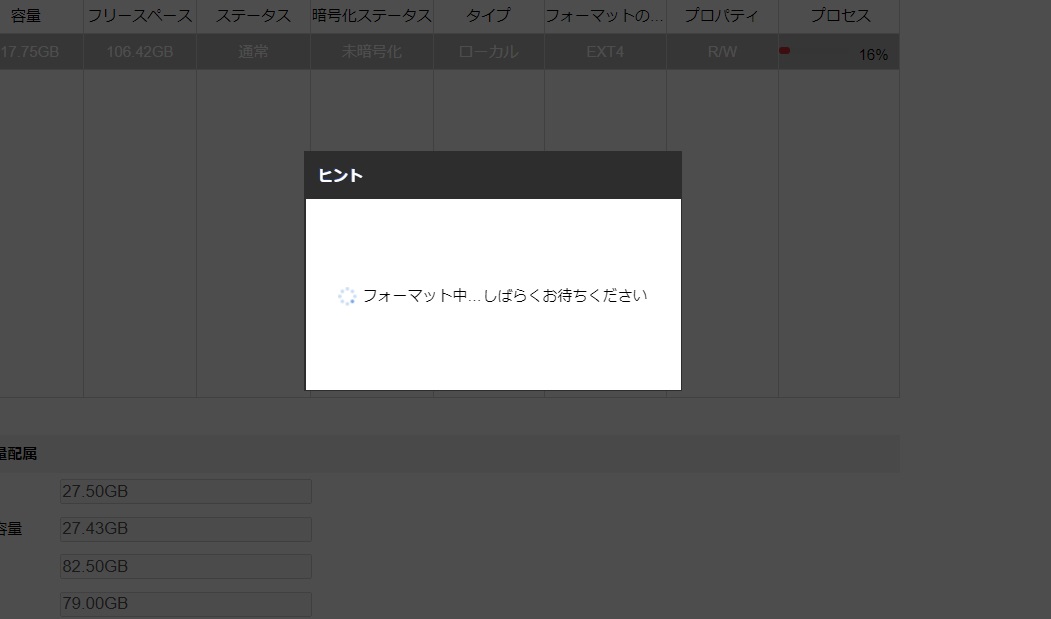Click the フリースペース column header
Image resolution: width=1051 pixels, height=619 pixels.
click(x=140, y=15)
